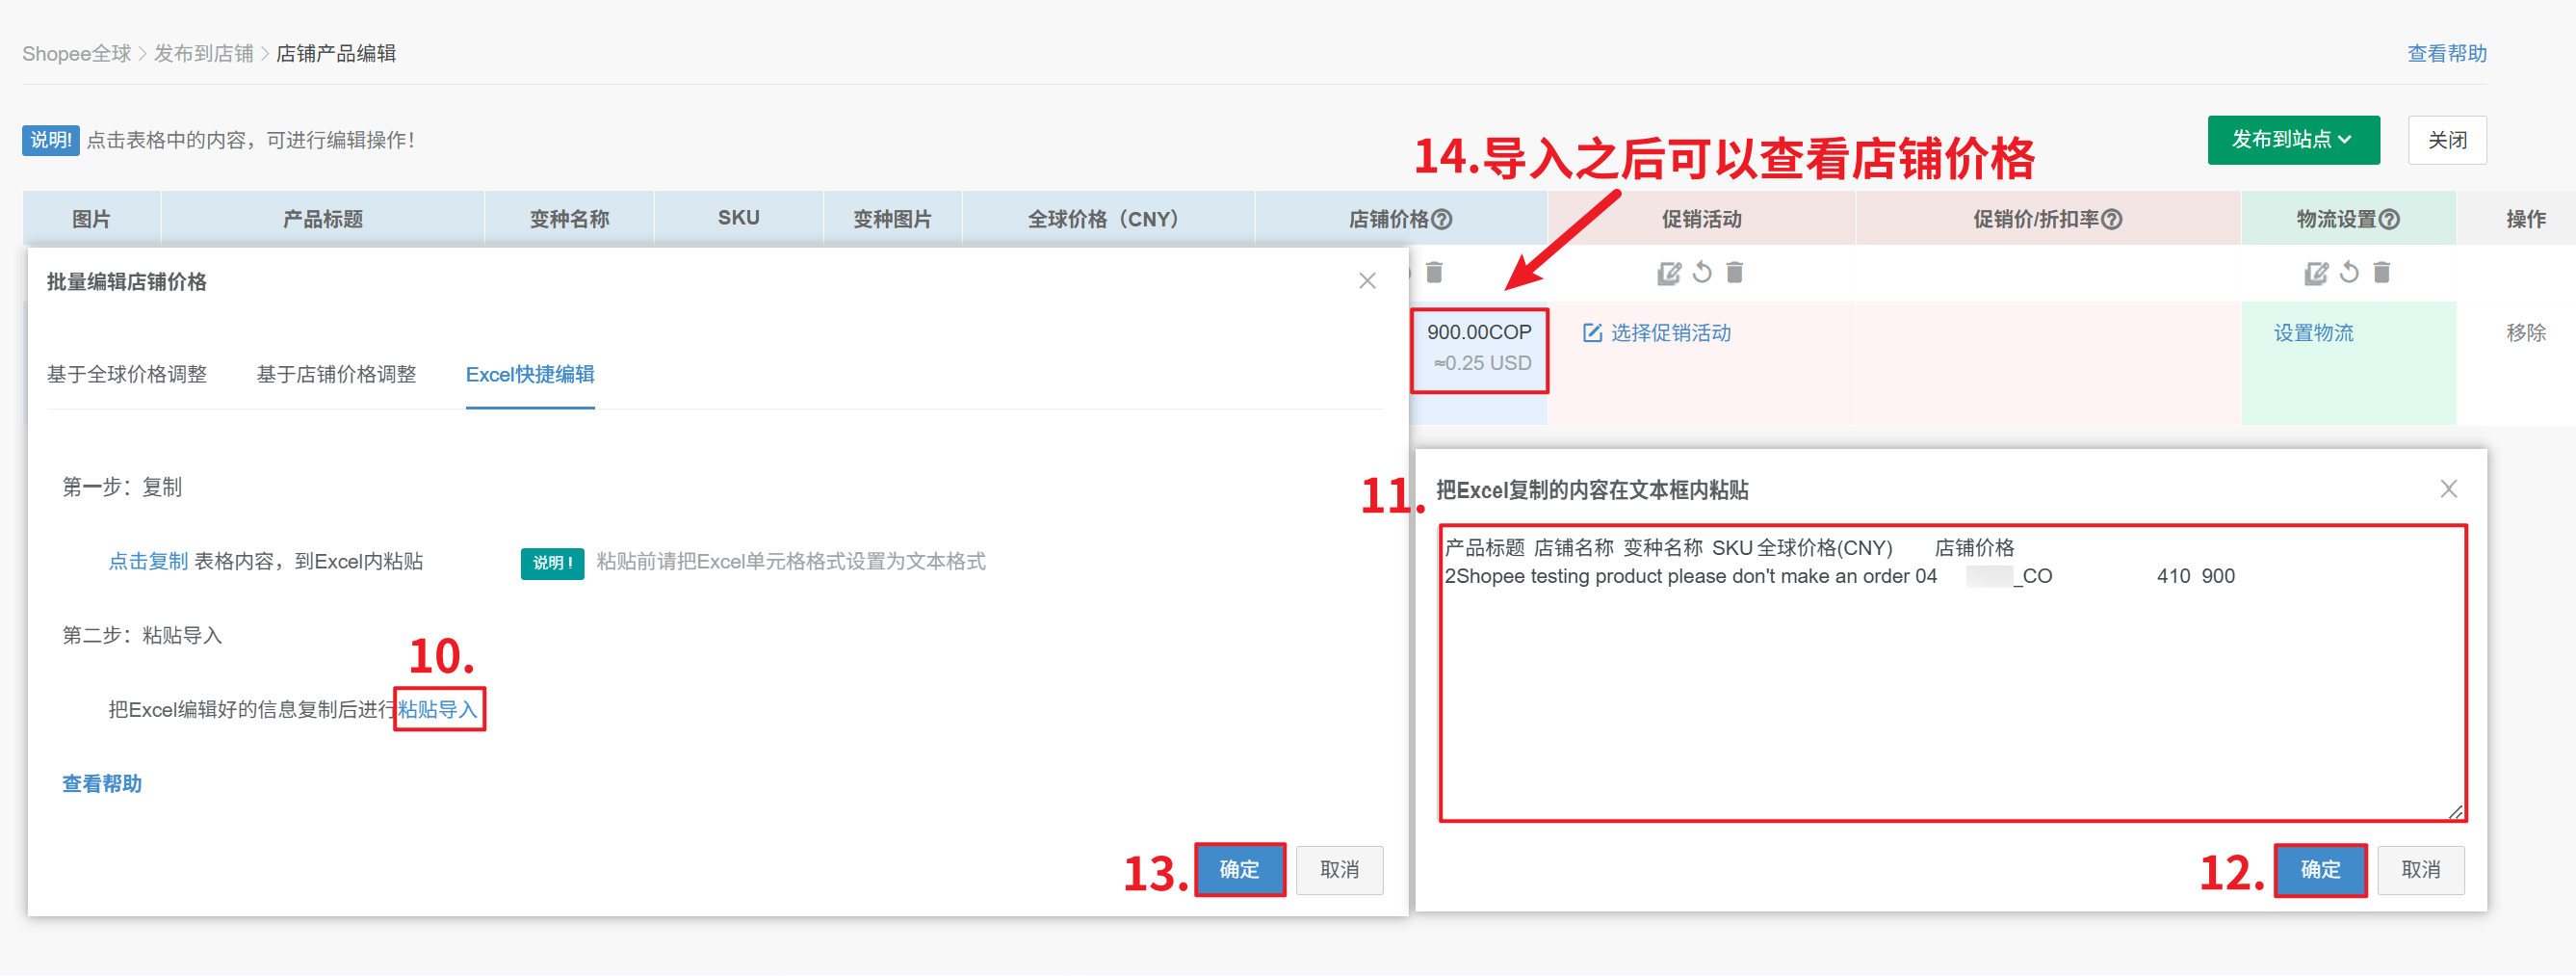Click the help icon beside 店铺价格 header
The width and height of the screenshot is (2576, 976).
pos(1442,219)
